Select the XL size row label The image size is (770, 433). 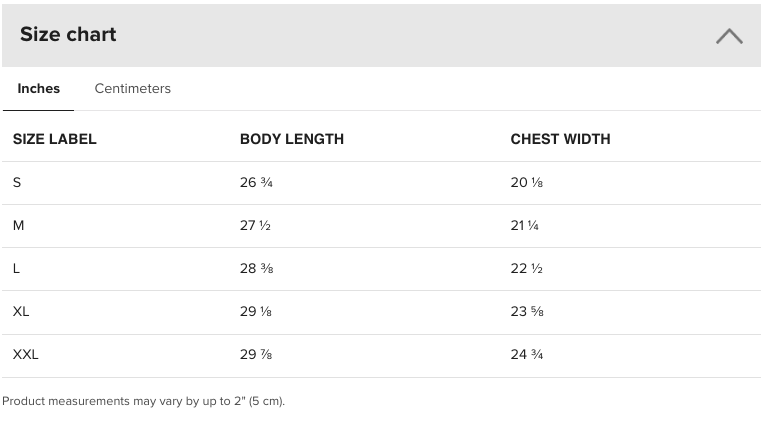tap(21, 311)
